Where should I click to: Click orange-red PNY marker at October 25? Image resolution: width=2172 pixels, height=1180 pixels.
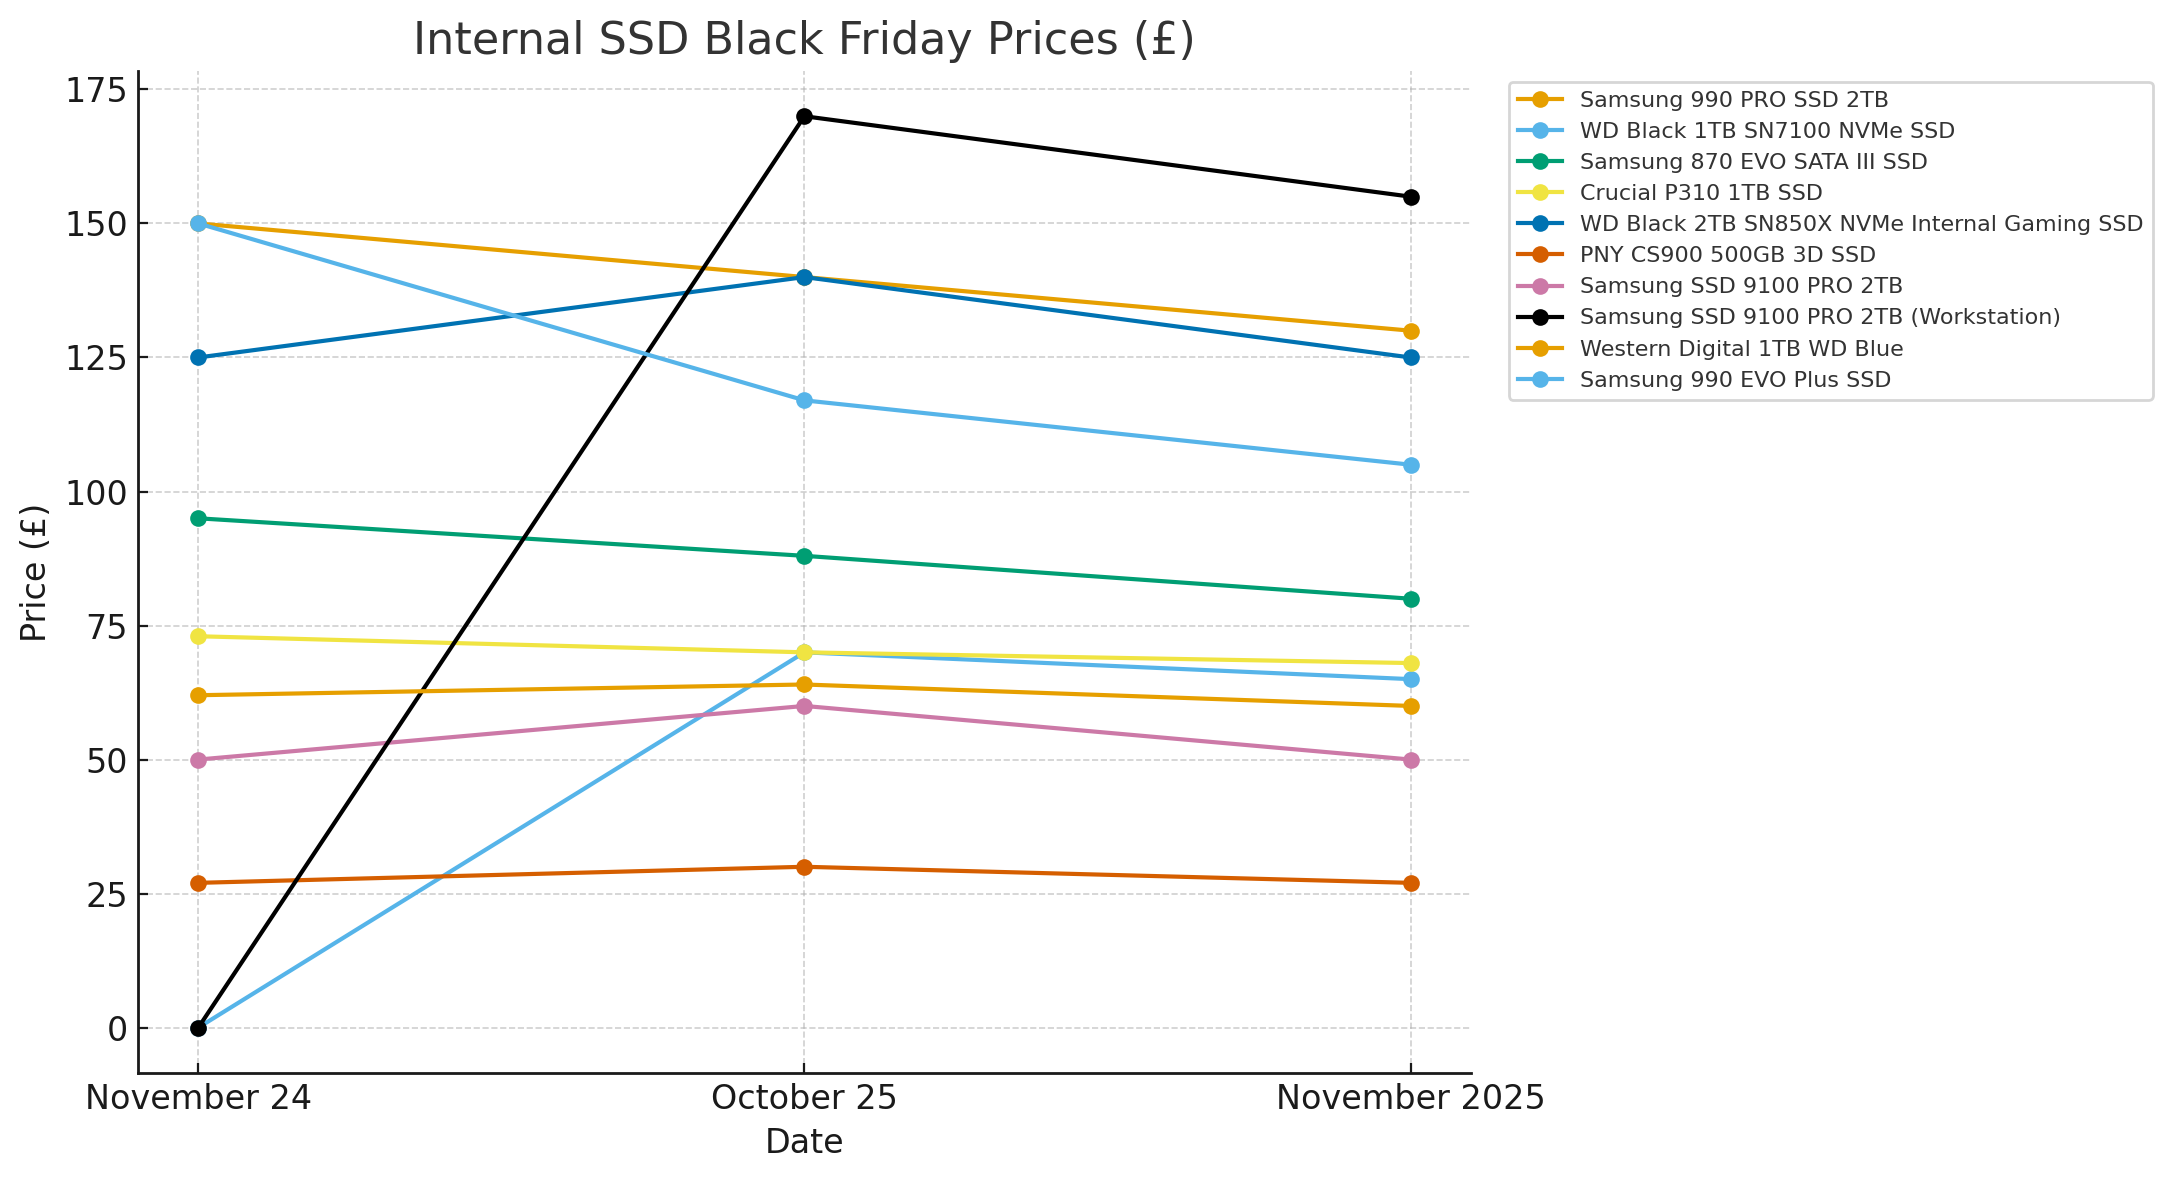804,867
